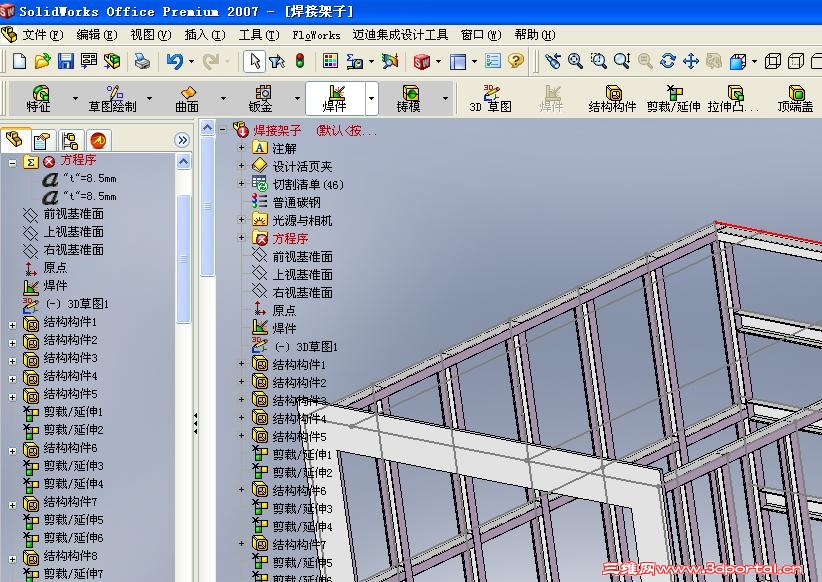Open the Mold (铸模) toolbar tab
The image size is (822, 582).
point(408,99)
